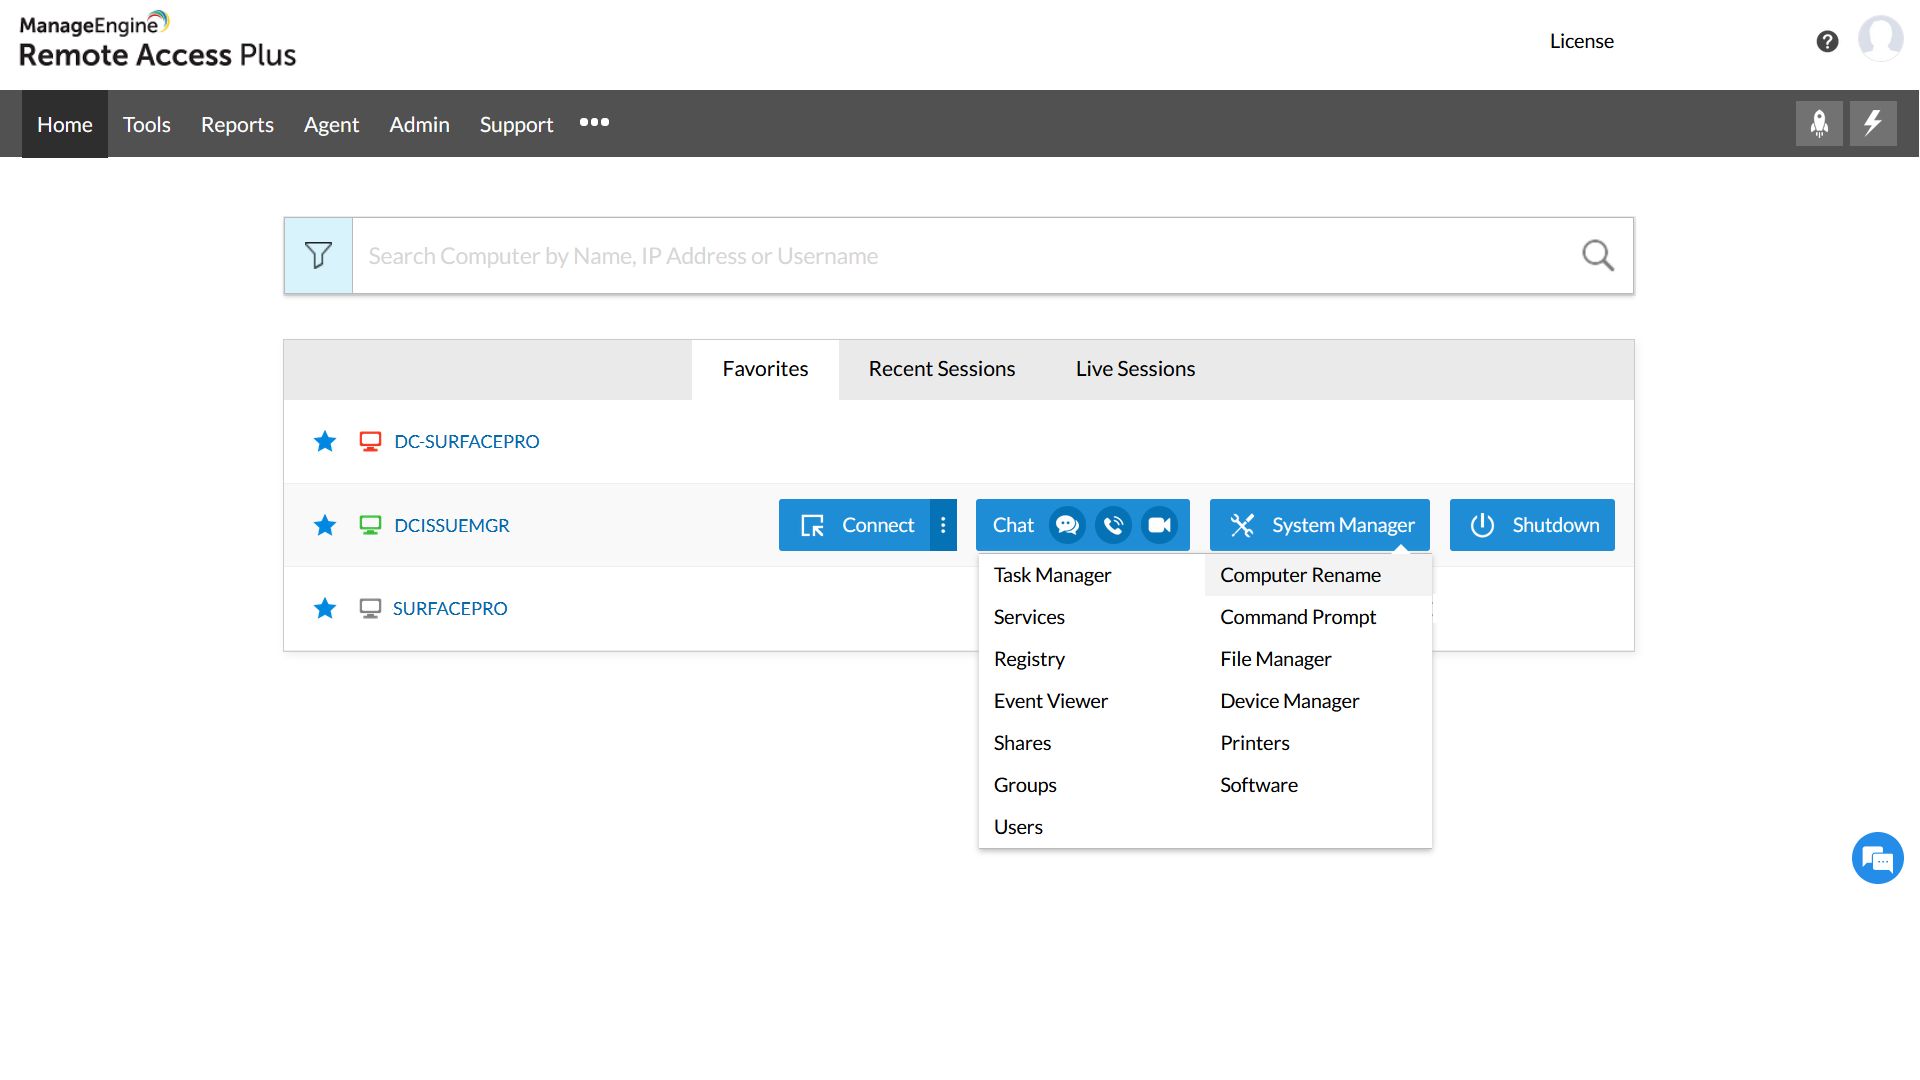Click the green monitor icon for DCISSUEMGR

coord(370,525)
